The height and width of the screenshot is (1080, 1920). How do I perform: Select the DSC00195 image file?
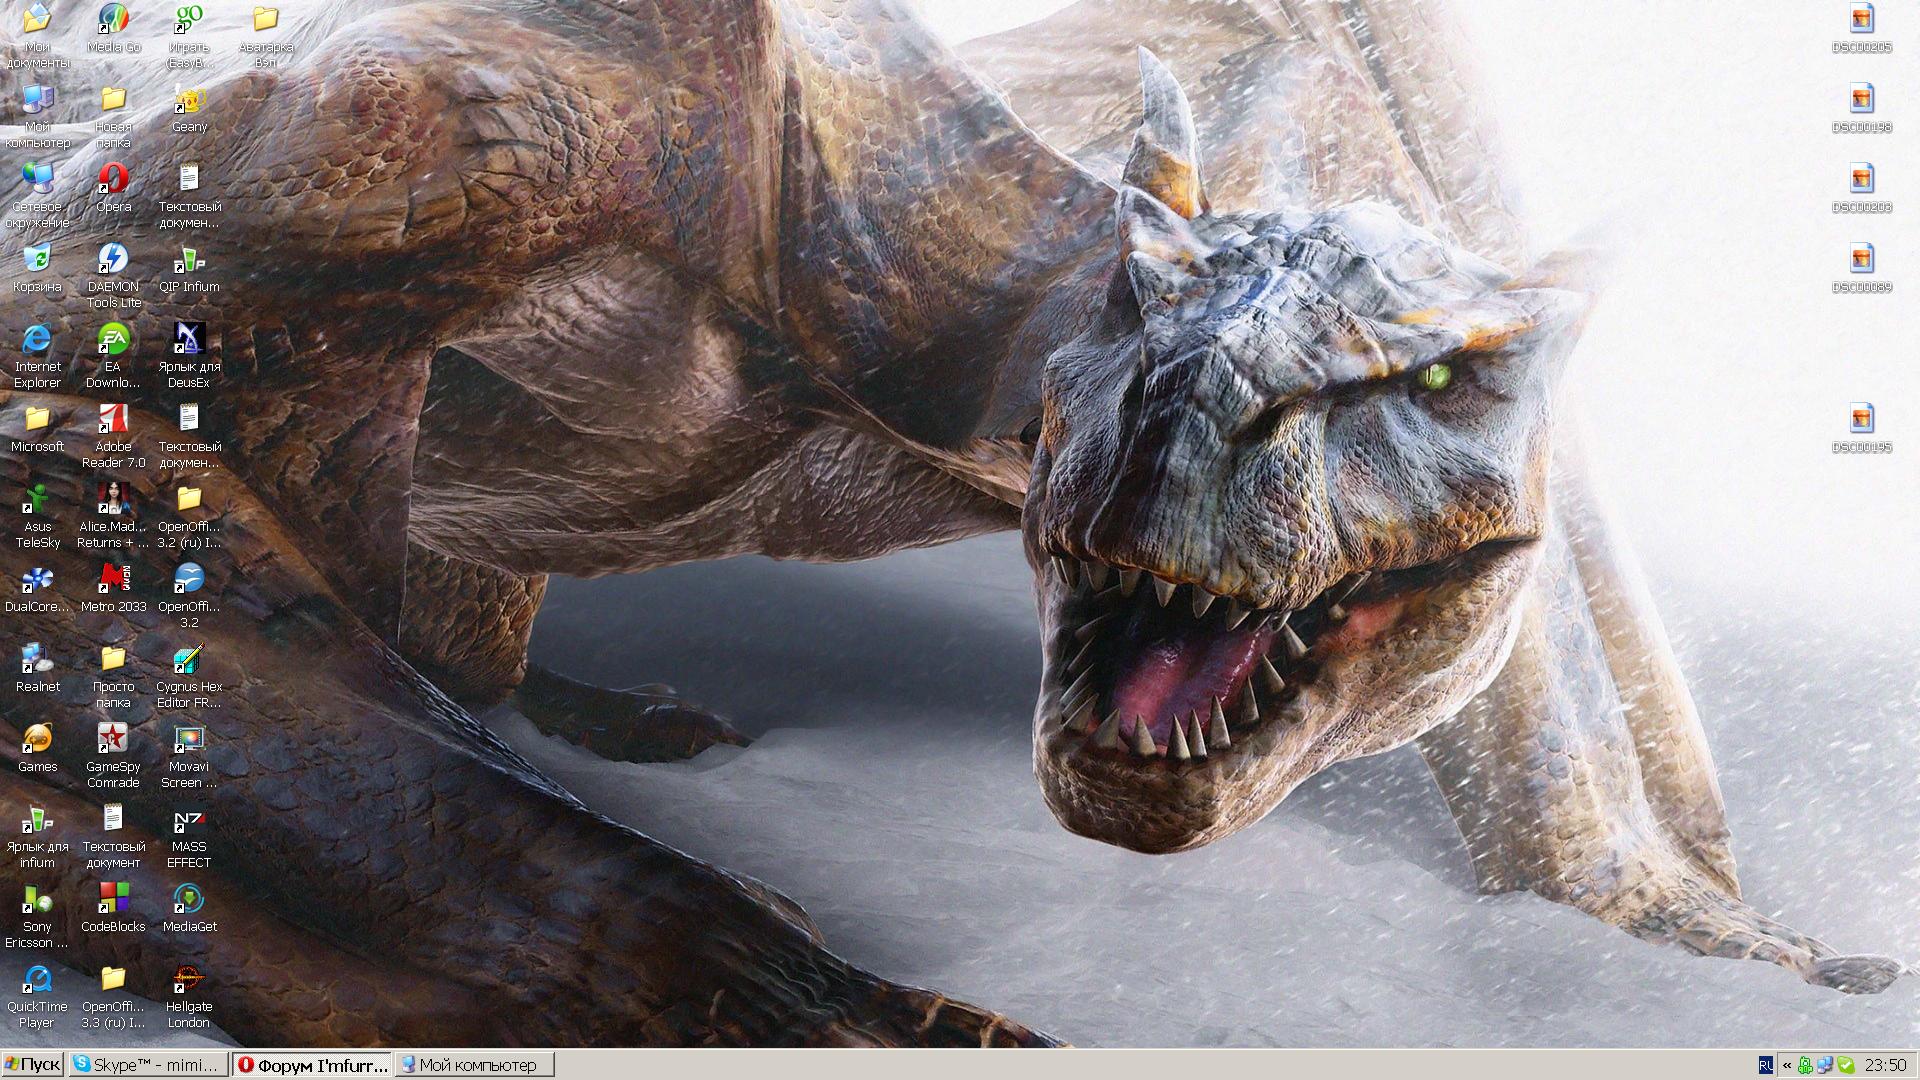click(x=1861, y=428)
